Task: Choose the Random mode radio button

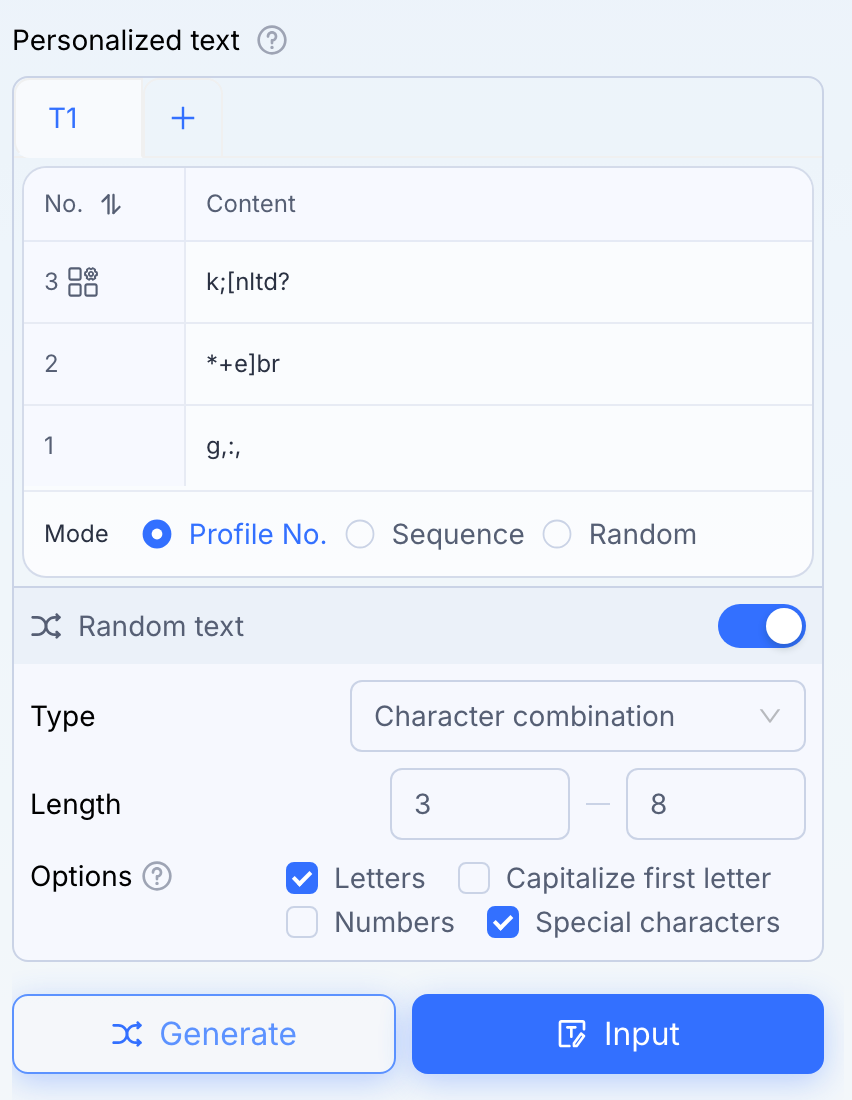Action: pyautogui.click(x=557, y=534)
